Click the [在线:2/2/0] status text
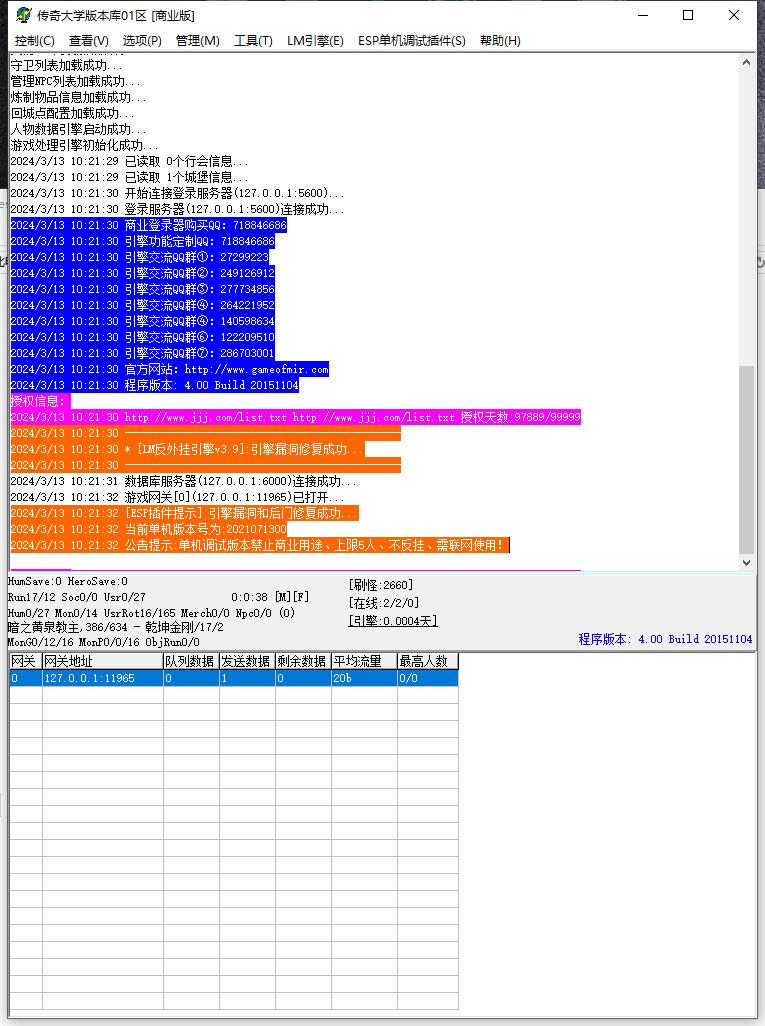This screenshot has height=1026, width=765. pos(383,603)
